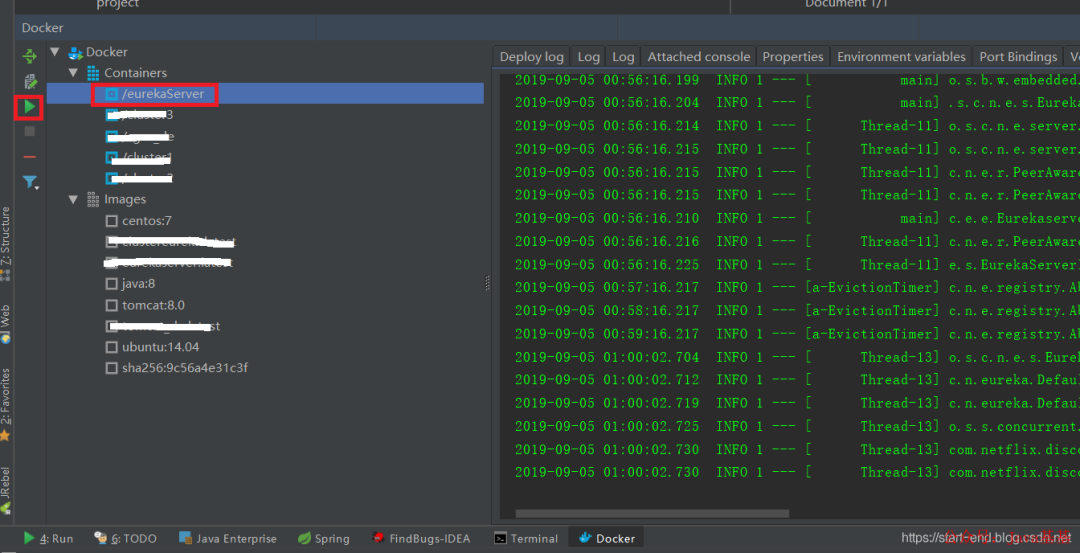Click the log line timestamped 00:58:16.217
The height and width of the screenshot is (553, 1080).
pyautogui.click(x=797, y=311)
